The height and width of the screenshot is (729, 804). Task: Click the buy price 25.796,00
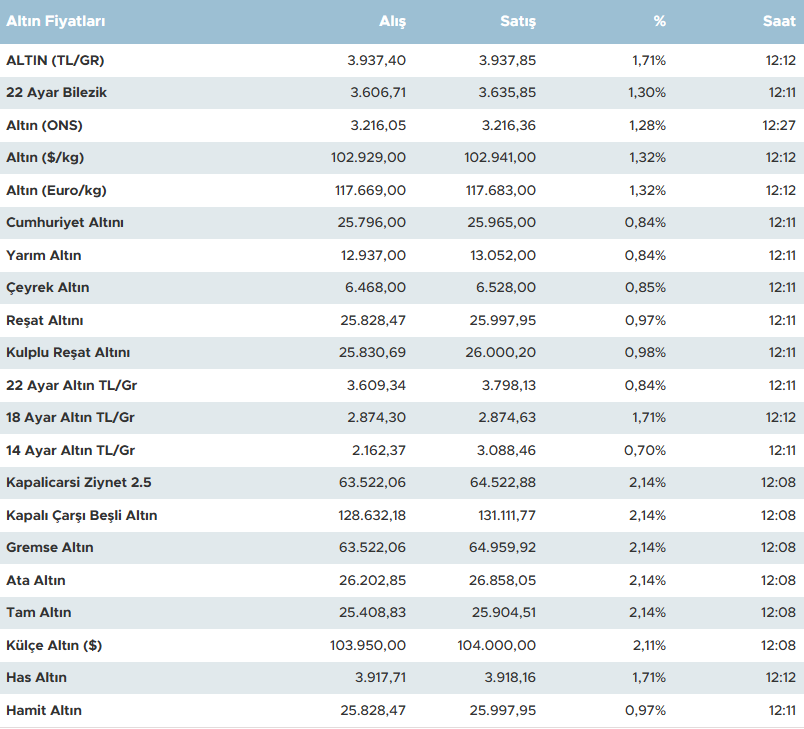(371, 223)
